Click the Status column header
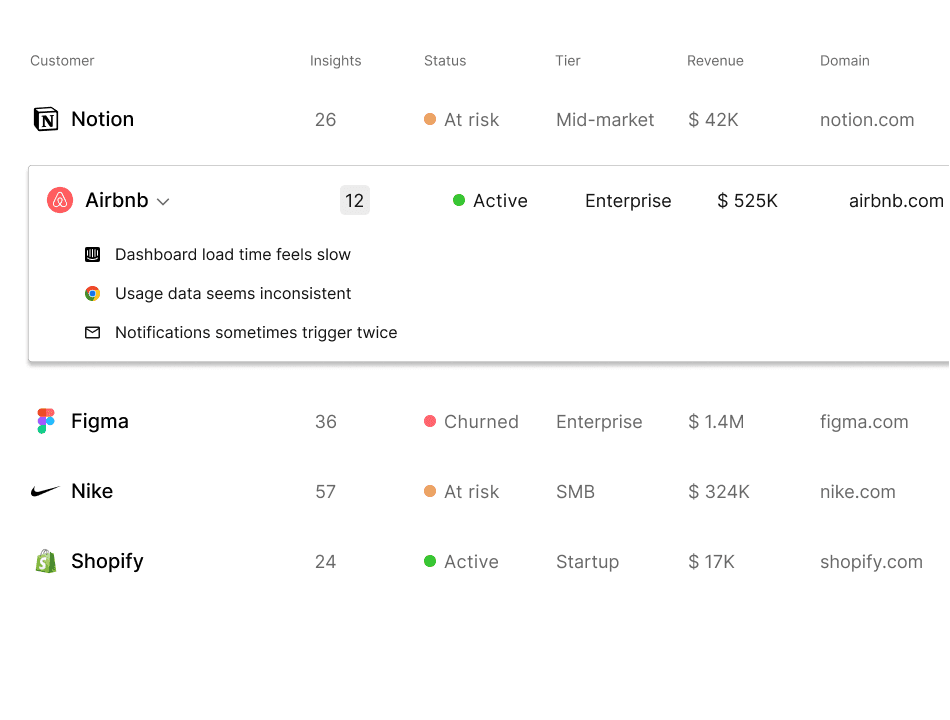Image resolution: width=950 pixels, height=720 pixels. click(x=445, y=61)
